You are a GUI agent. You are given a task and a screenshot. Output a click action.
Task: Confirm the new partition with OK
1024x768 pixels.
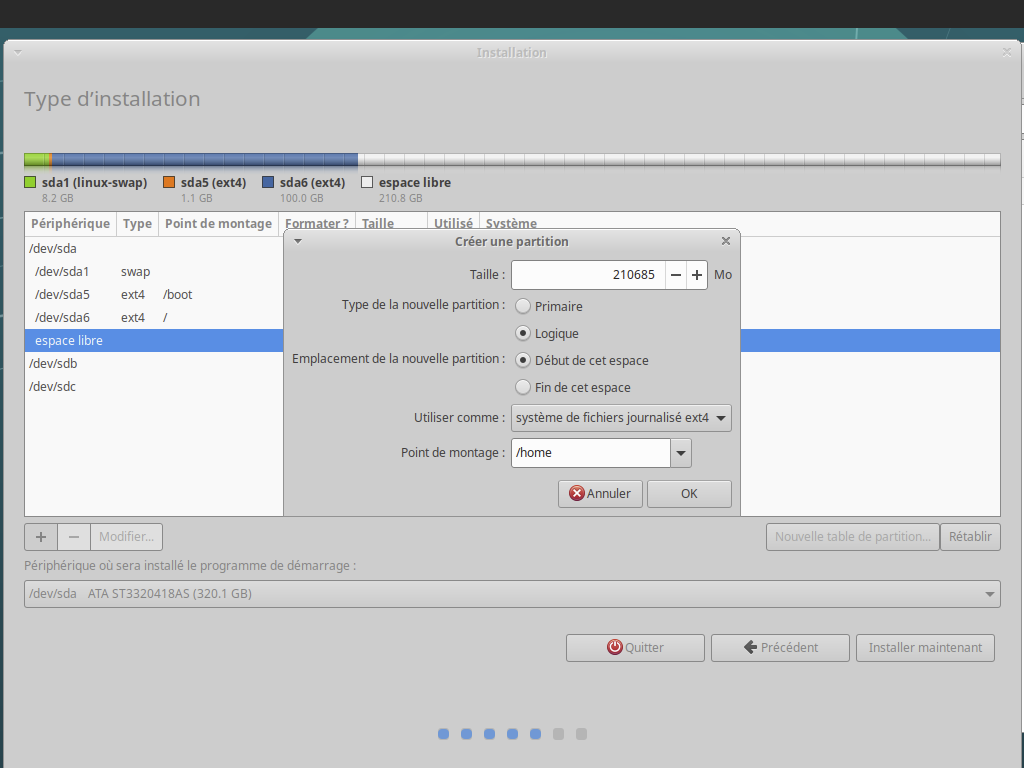click(689, 493)
